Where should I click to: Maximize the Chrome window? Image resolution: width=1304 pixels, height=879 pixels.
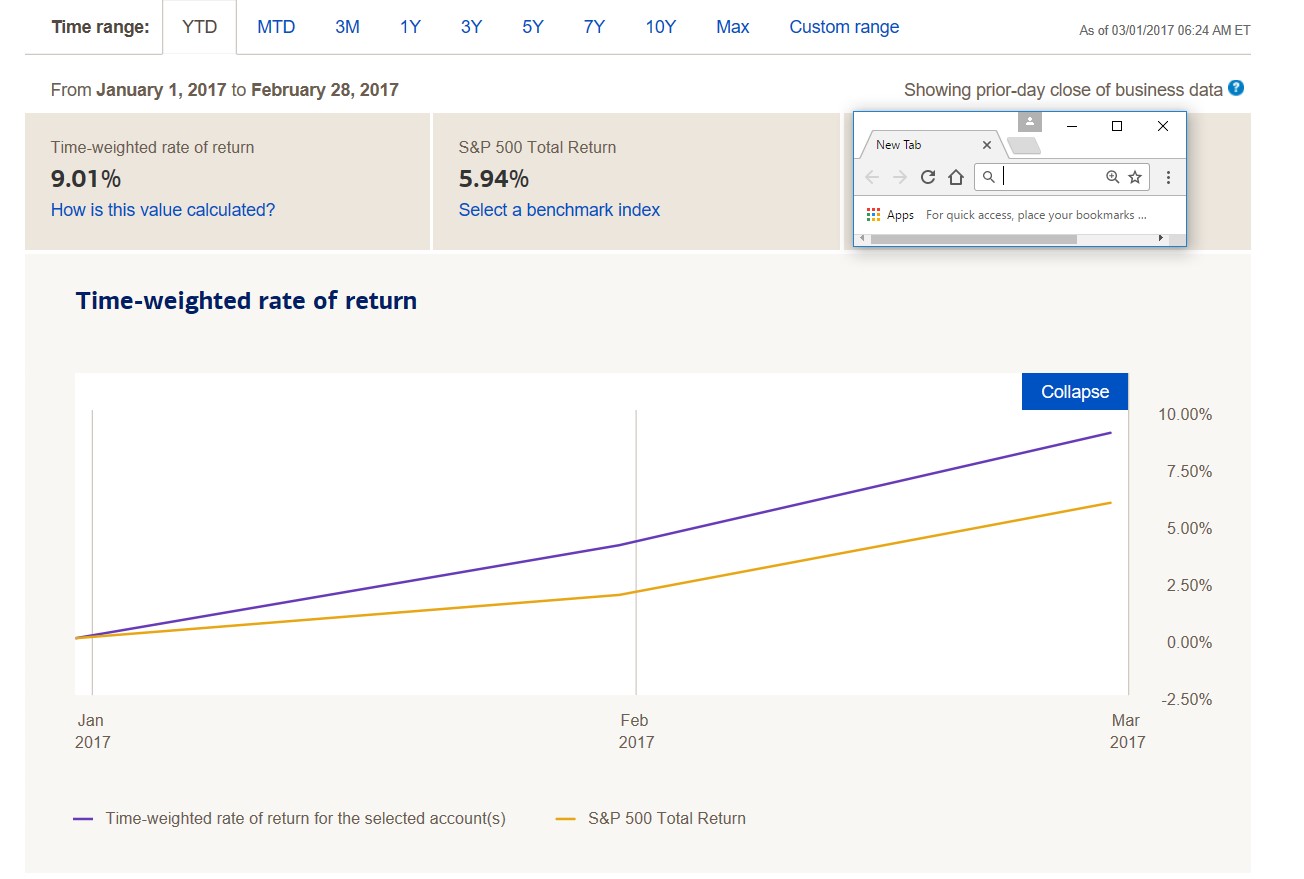[1117, 126]
